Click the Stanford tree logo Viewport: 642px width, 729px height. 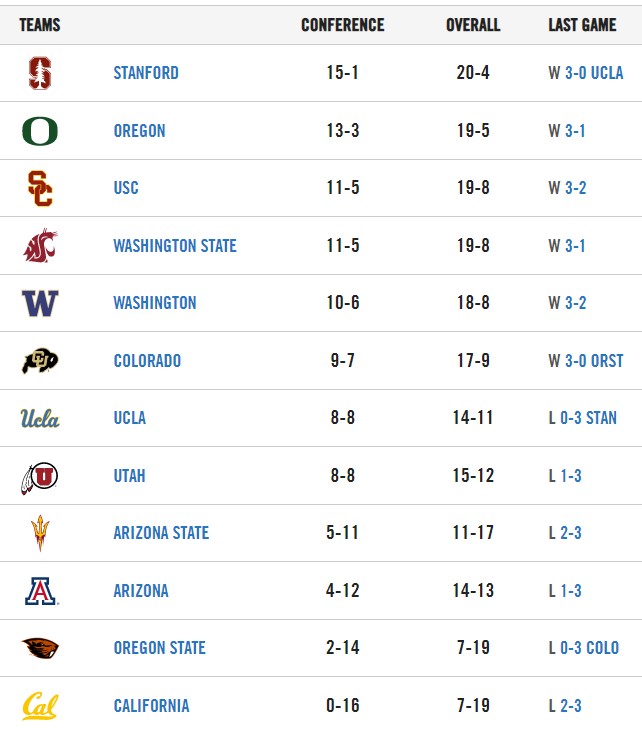pos(40,73)
